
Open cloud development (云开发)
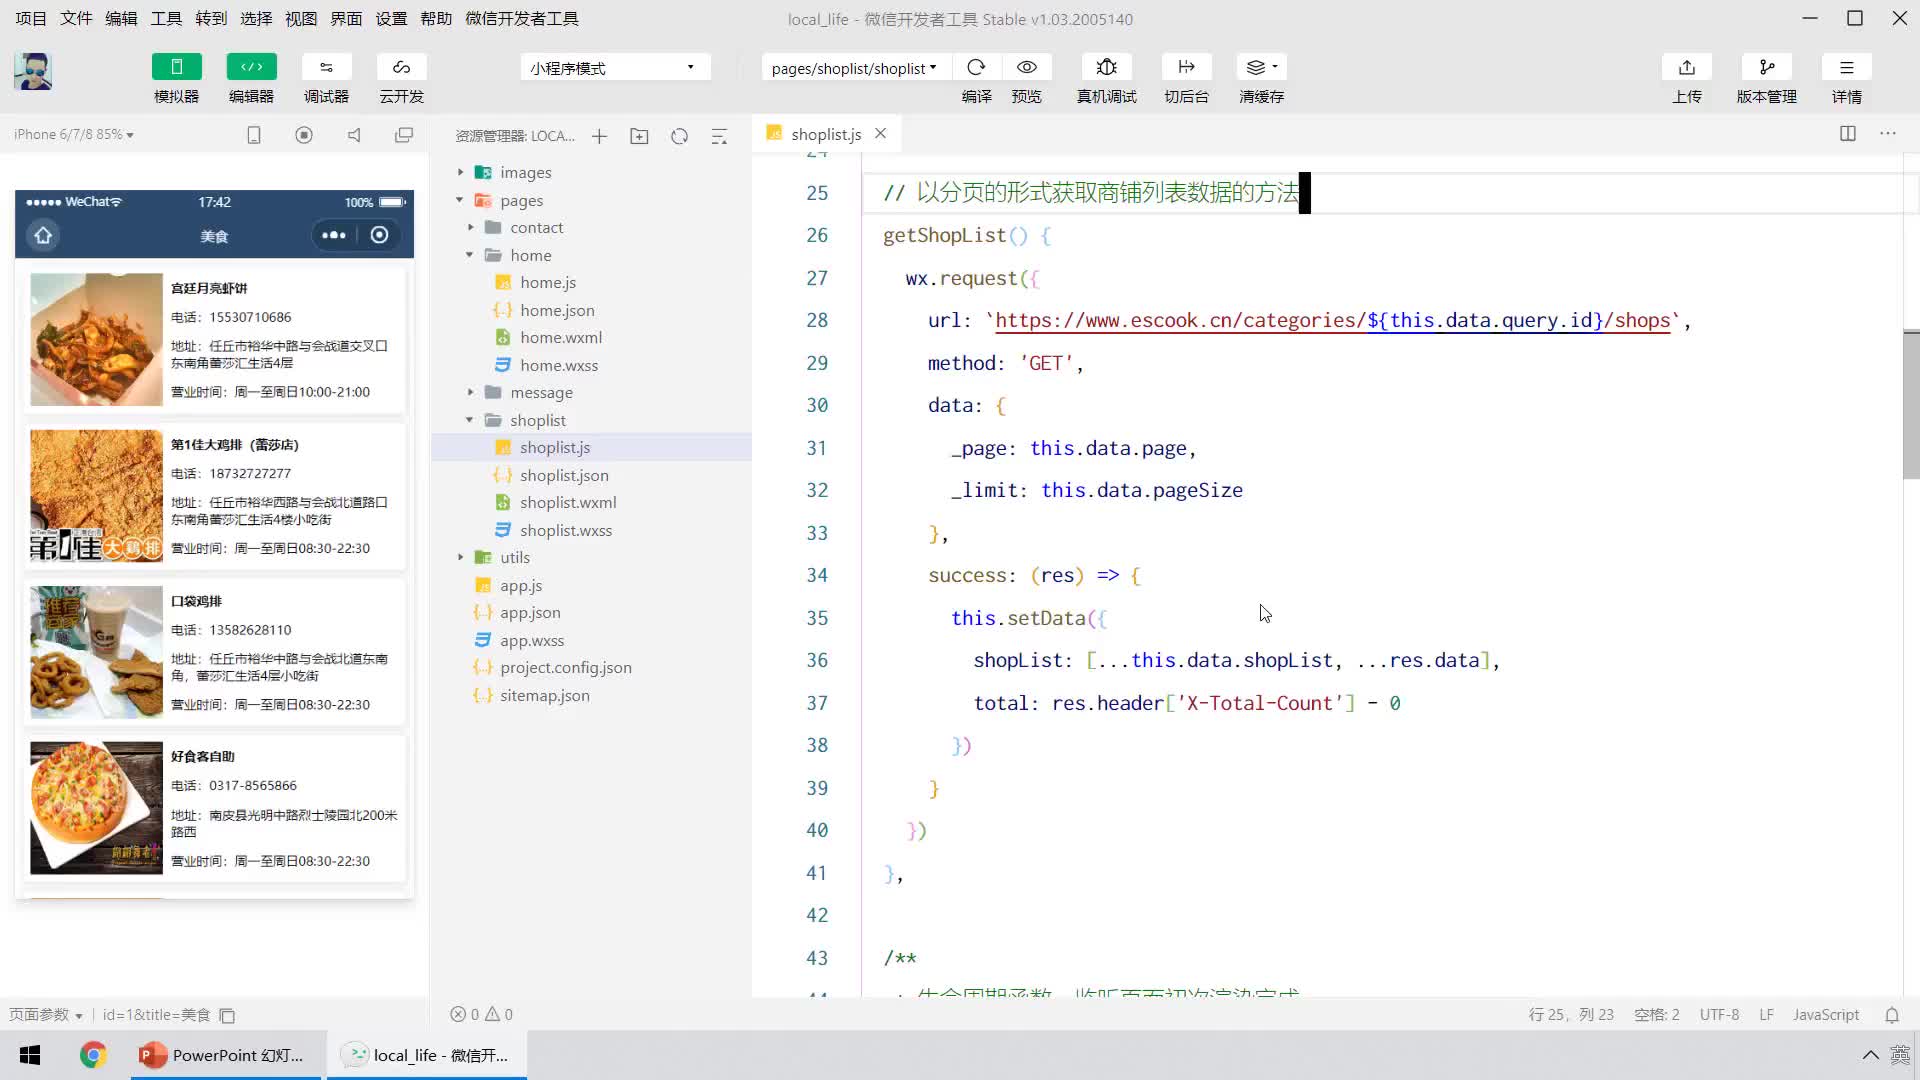tap(401, 67)
